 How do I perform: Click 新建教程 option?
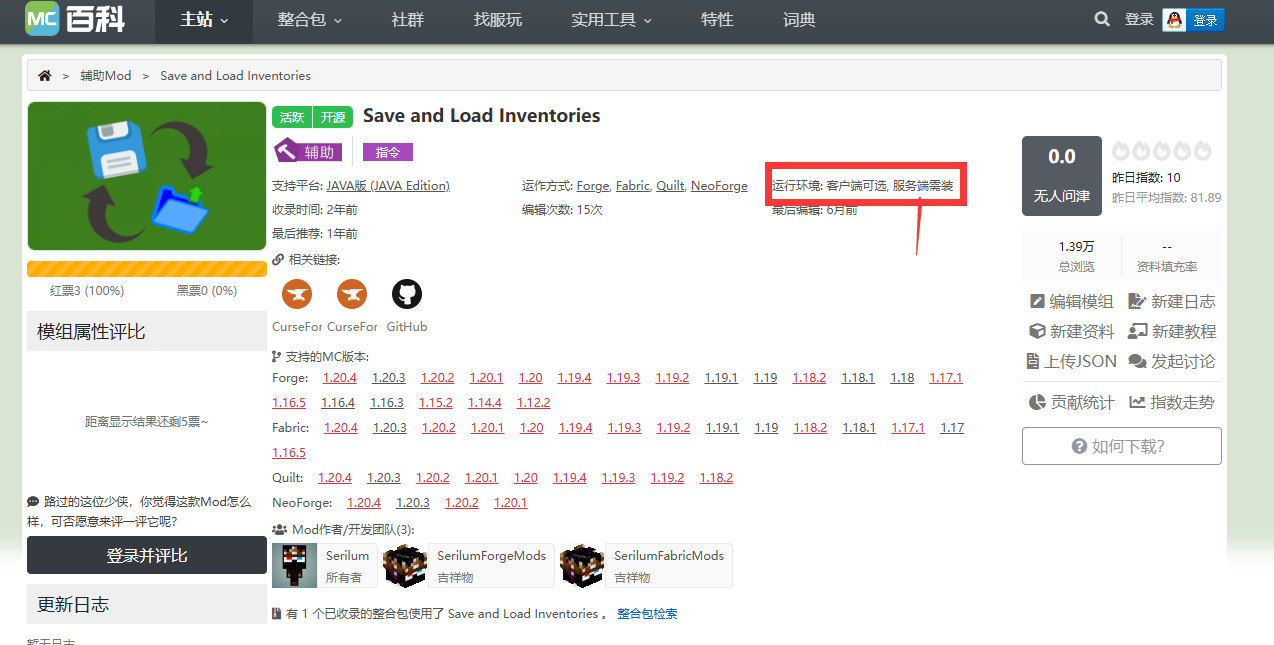point(1171,331)
